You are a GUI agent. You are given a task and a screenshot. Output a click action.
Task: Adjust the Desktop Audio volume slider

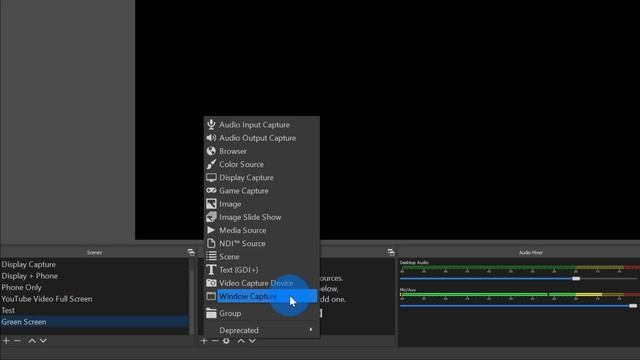[x=576, y=278]
